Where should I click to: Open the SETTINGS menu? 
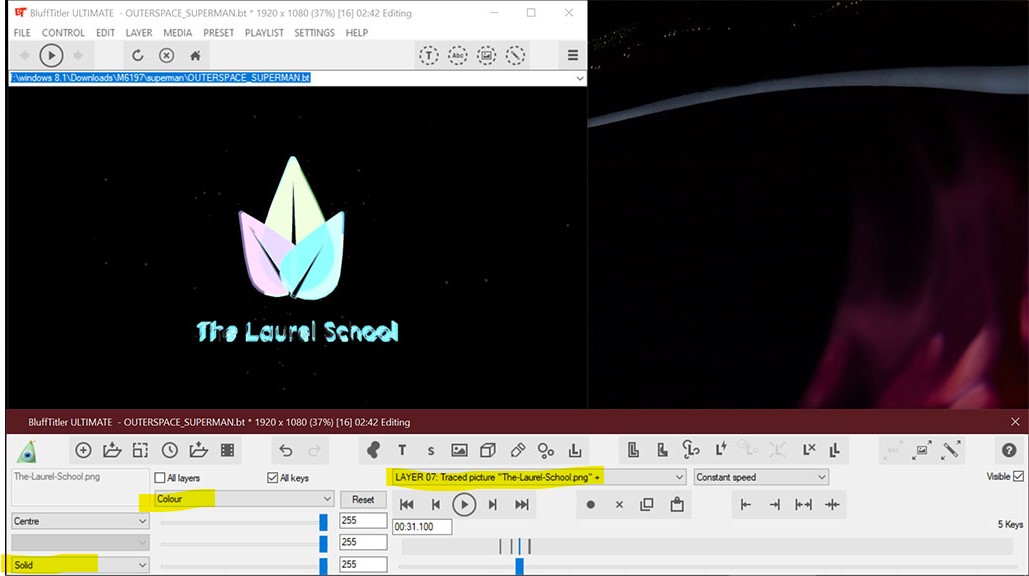314,33
